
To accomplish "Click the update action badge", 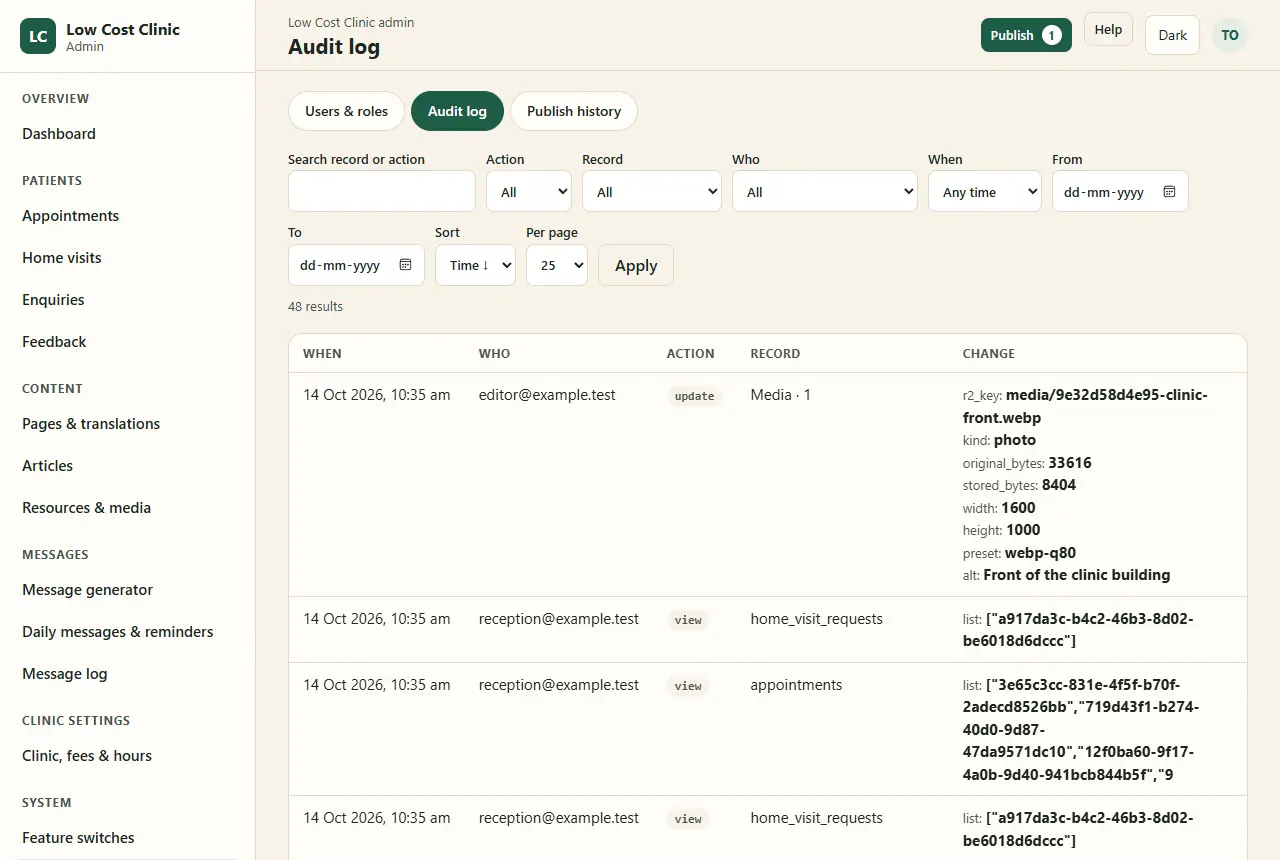I will pos(694,396).
